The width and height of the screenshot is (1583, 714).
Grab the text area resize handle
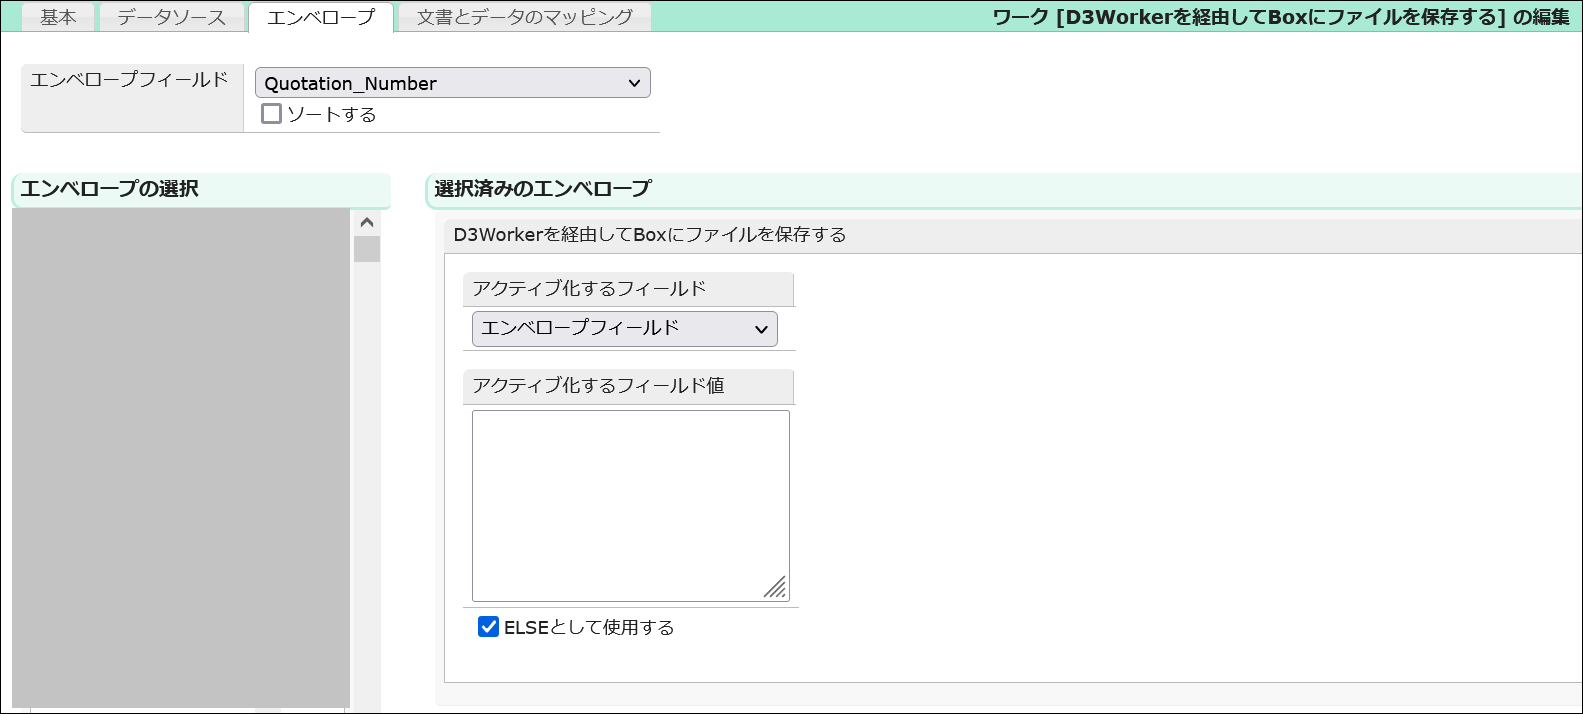coord(775,588)
